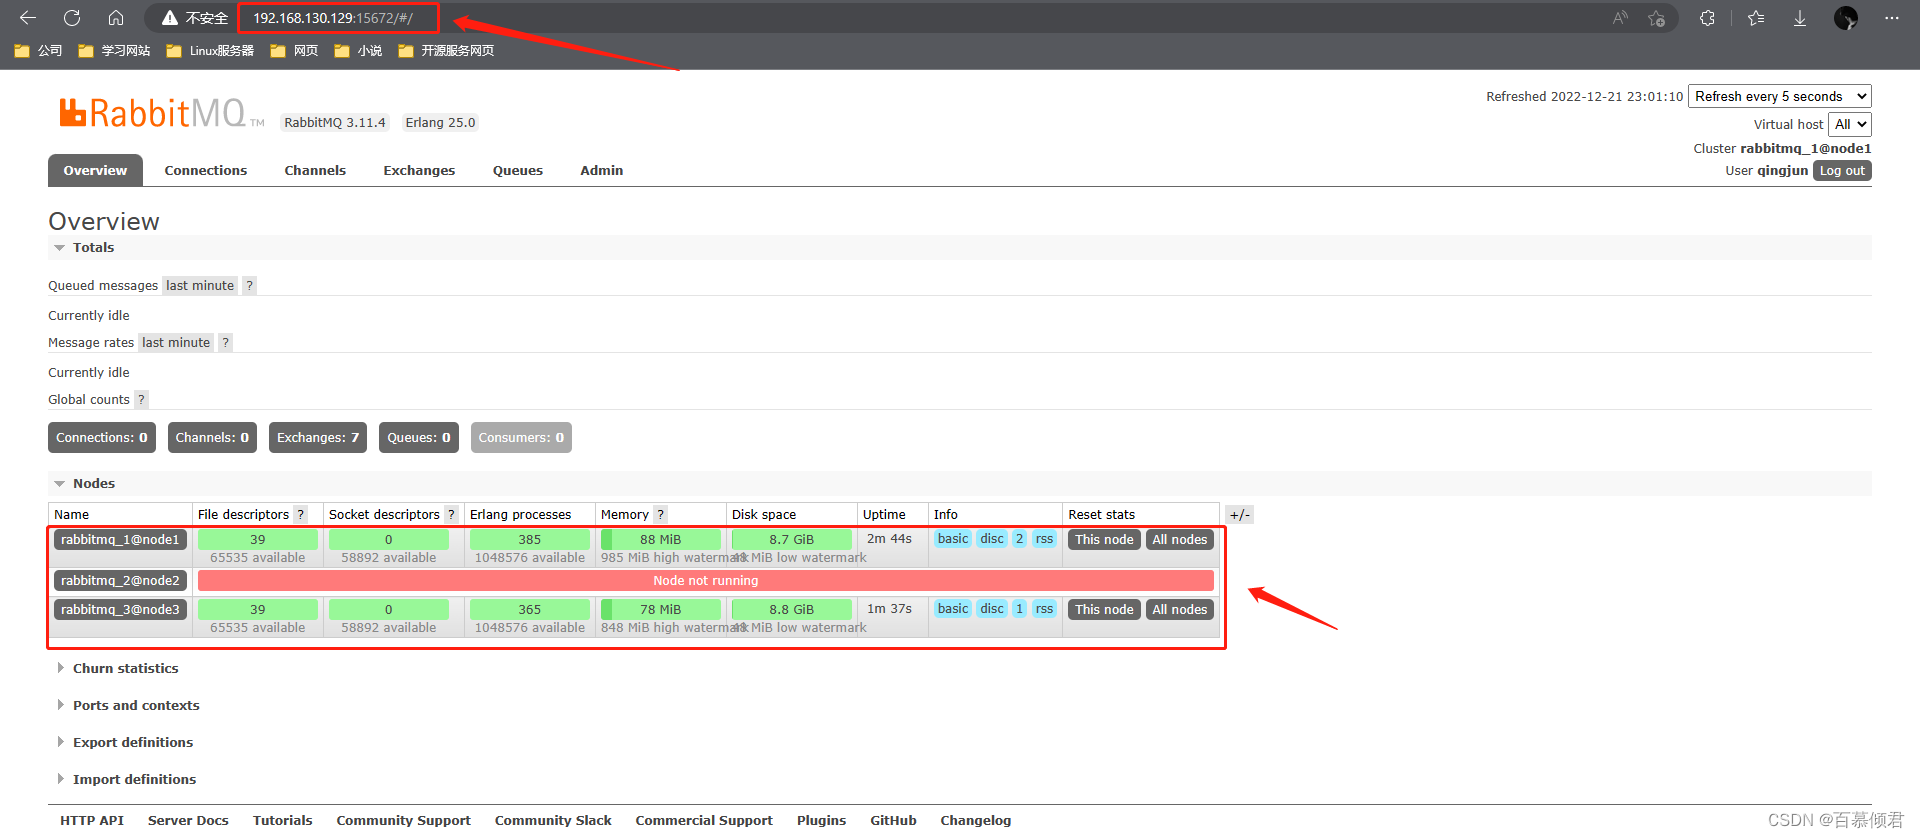Reload the page with refresh icon
The image size is (1920, 838).
(x=72, y=18)
